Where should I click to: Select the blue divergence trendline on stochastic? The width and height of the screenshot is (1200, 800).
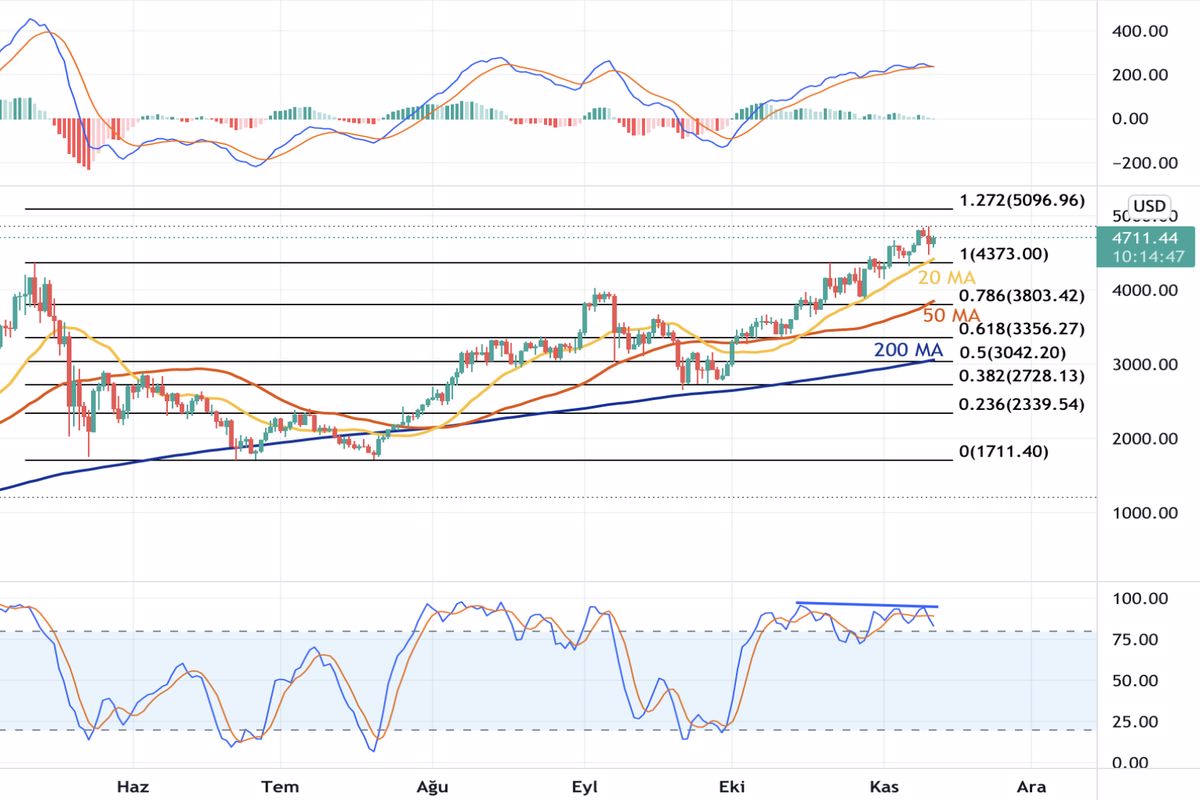(x=865, y=606)
